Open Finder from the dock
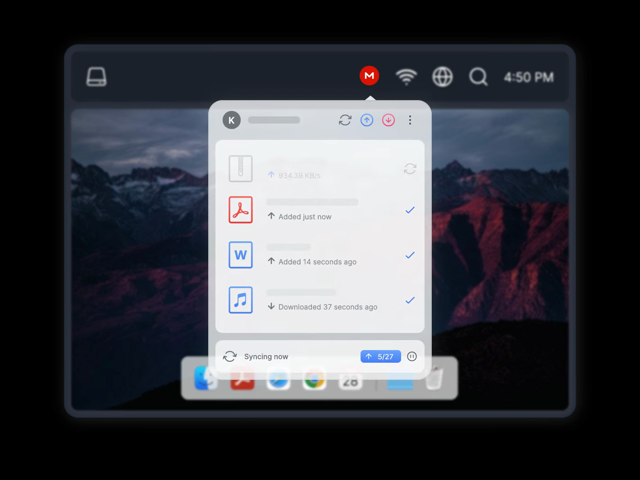 206,378
